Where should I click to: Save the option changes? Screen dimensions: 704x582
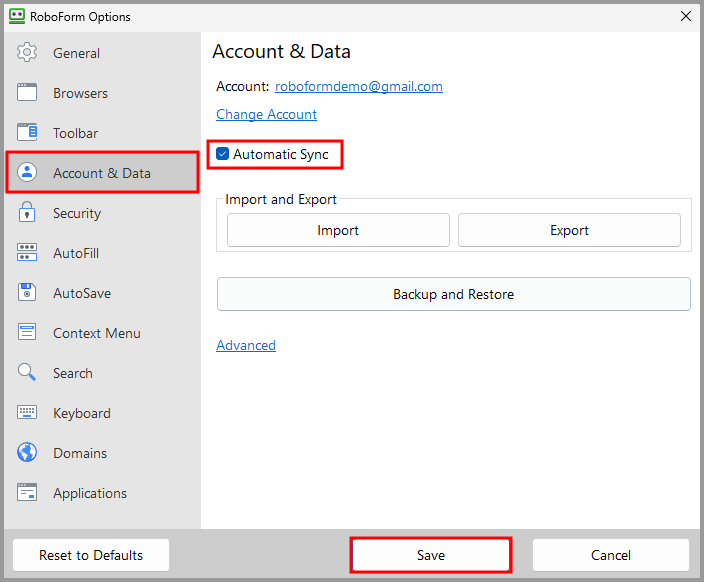[x=431, y=555]
